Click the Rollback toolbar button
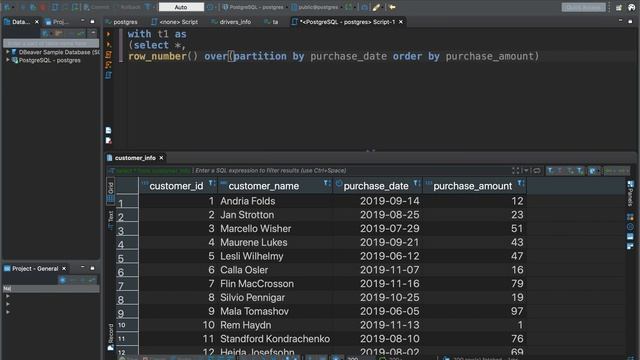Viewport: 640px width, 360px height. 127,7
